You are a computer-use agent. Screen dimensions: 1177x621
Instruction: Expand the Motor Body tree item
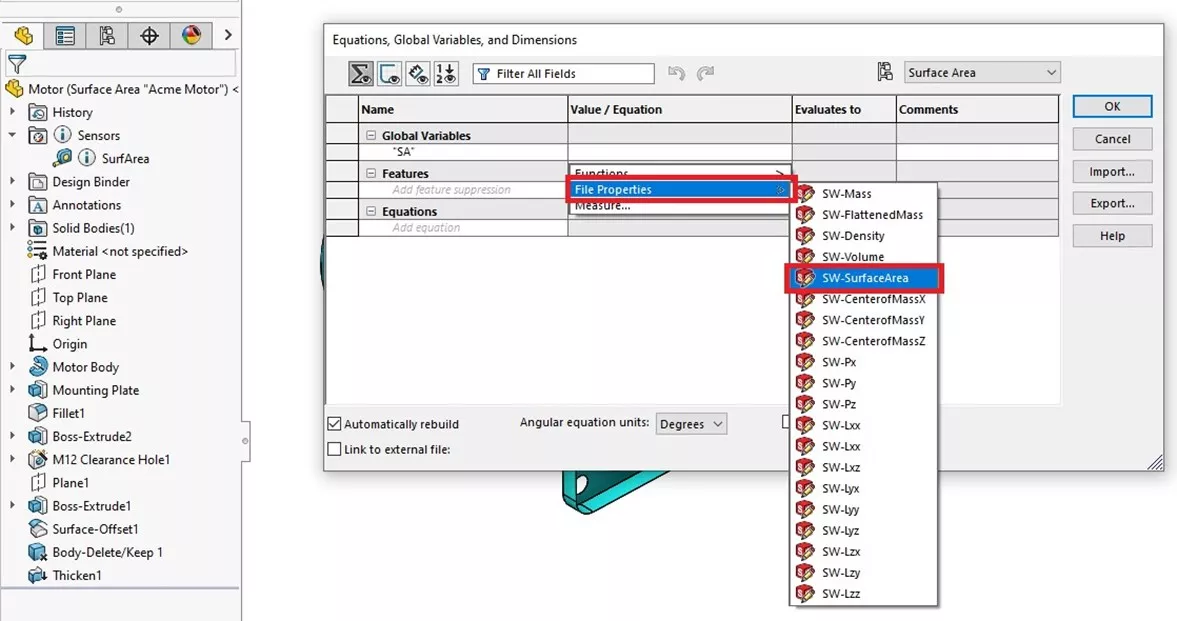pos(12,367)
